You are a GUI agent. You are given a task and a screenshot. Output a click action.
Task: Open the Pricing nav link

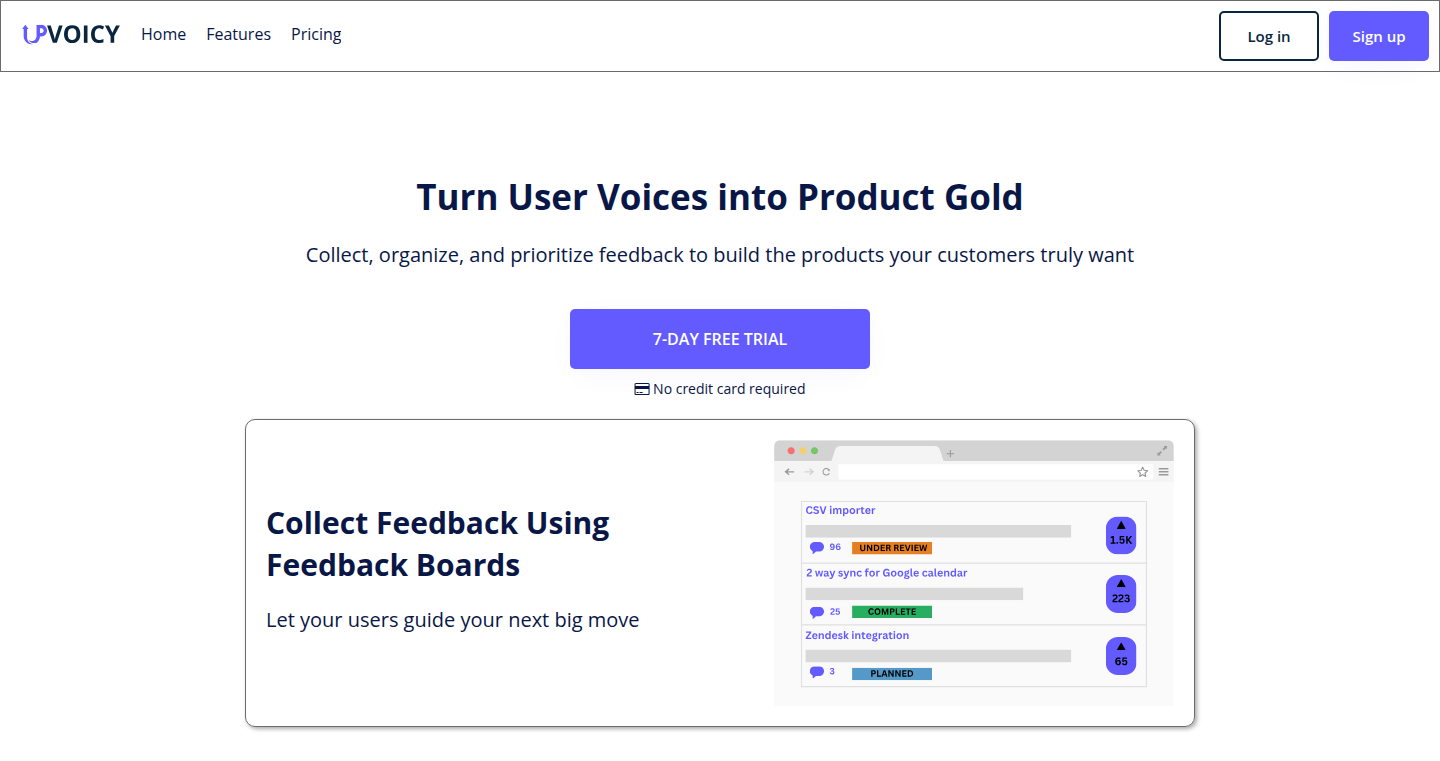[316, 34]
